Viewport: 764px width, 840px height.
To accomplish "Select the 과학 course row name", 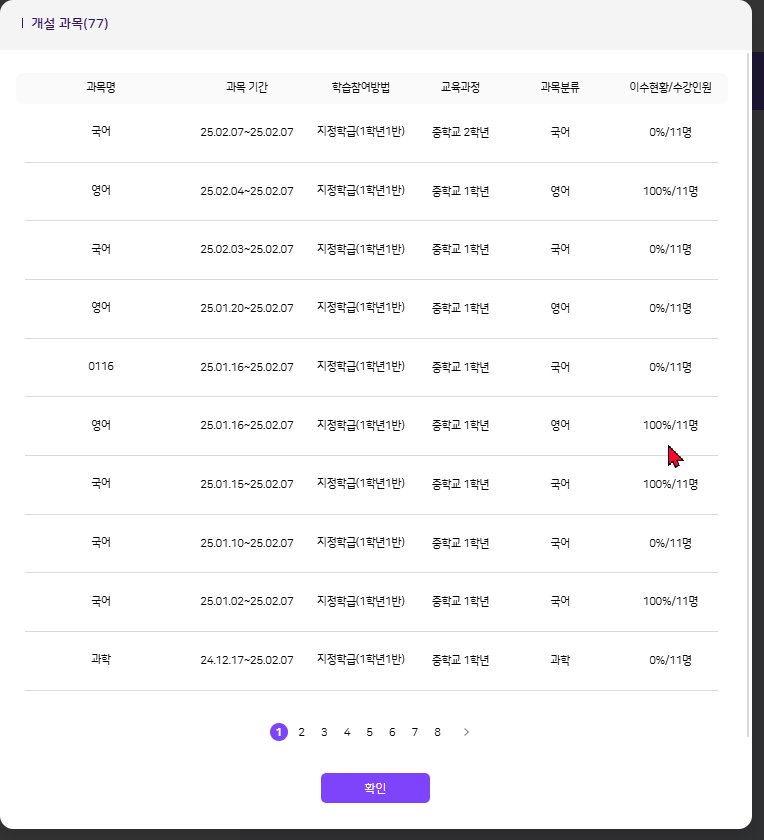I will (101, 660).
